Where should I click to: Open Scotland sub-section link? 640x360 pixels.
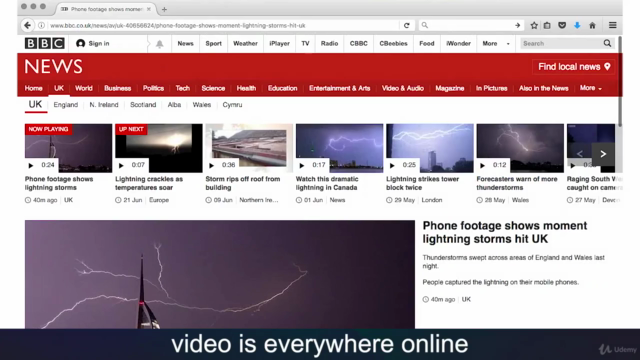tap(143, 105)
